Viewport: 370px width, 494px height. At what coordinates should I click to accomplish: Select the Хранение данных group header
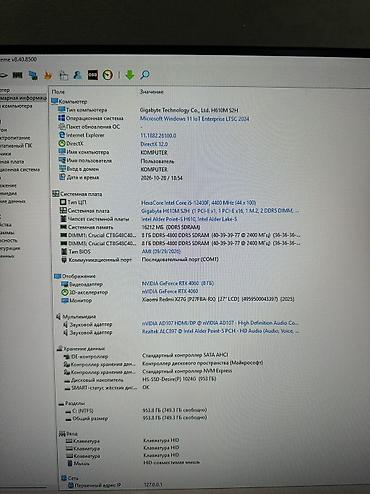81,348
